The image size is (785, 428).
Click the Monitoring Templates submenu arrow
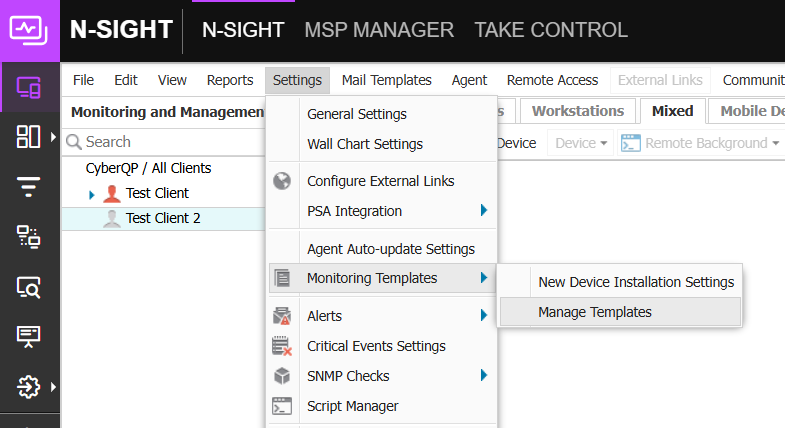(x=484, y=277)
